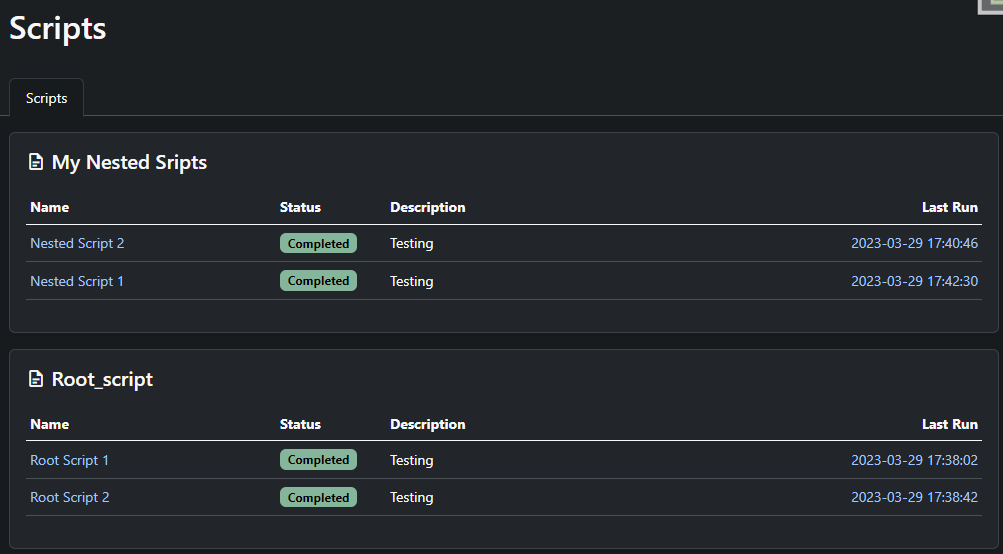Image resolution: width=1003 pixels, height=554 pixels.
Task: Click the Scripts page title
Action: tap(58, 29)
